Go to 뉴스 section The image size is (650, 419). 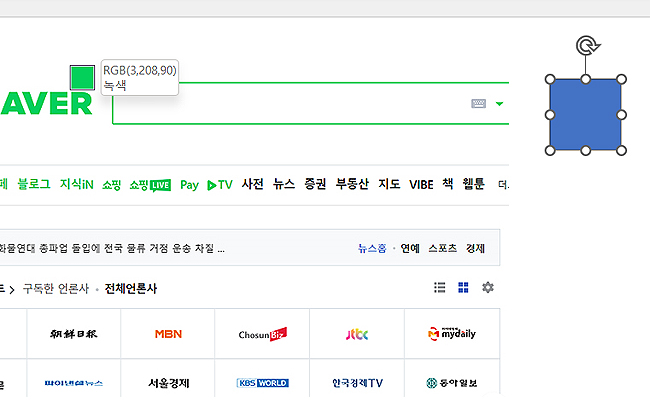click(284, 184)
